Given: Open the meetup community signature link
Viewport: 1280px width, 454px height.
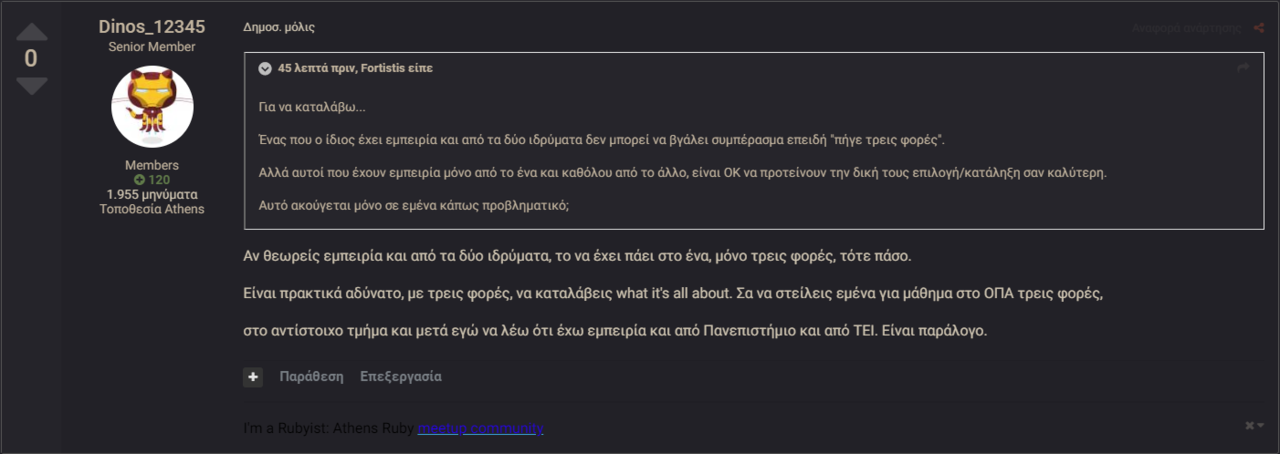Looking at the screenshot, I should (481, 428).
